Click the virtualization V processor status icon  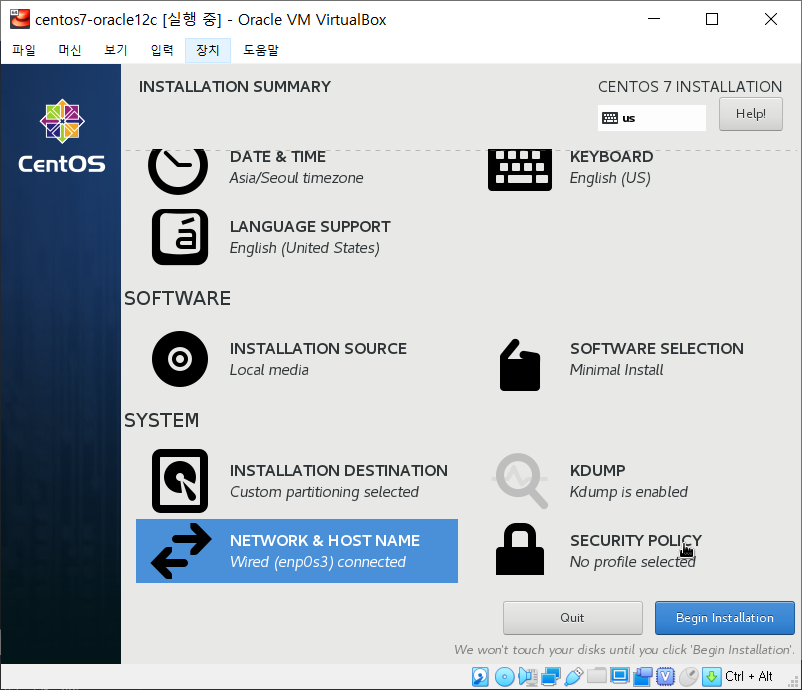(x=665, y=677)
